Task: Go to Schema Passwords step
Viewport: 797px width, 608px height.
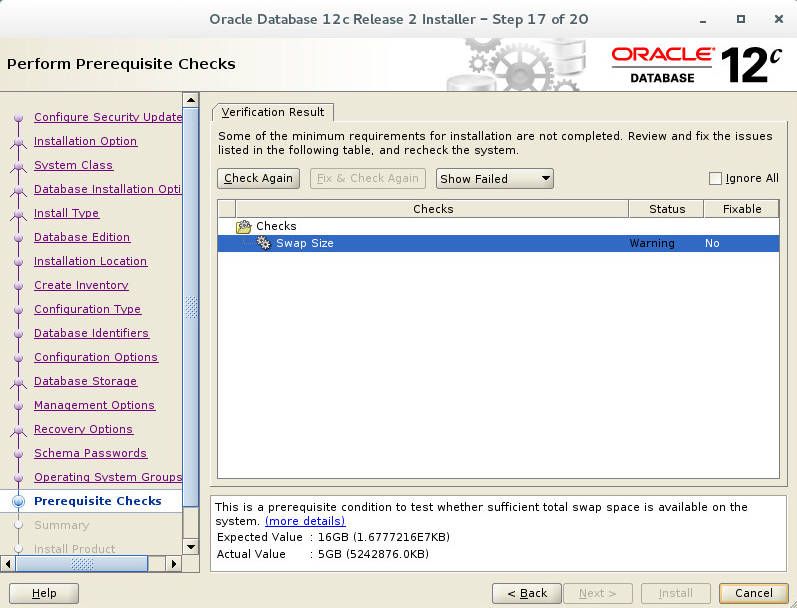Action: click(90, 453)
